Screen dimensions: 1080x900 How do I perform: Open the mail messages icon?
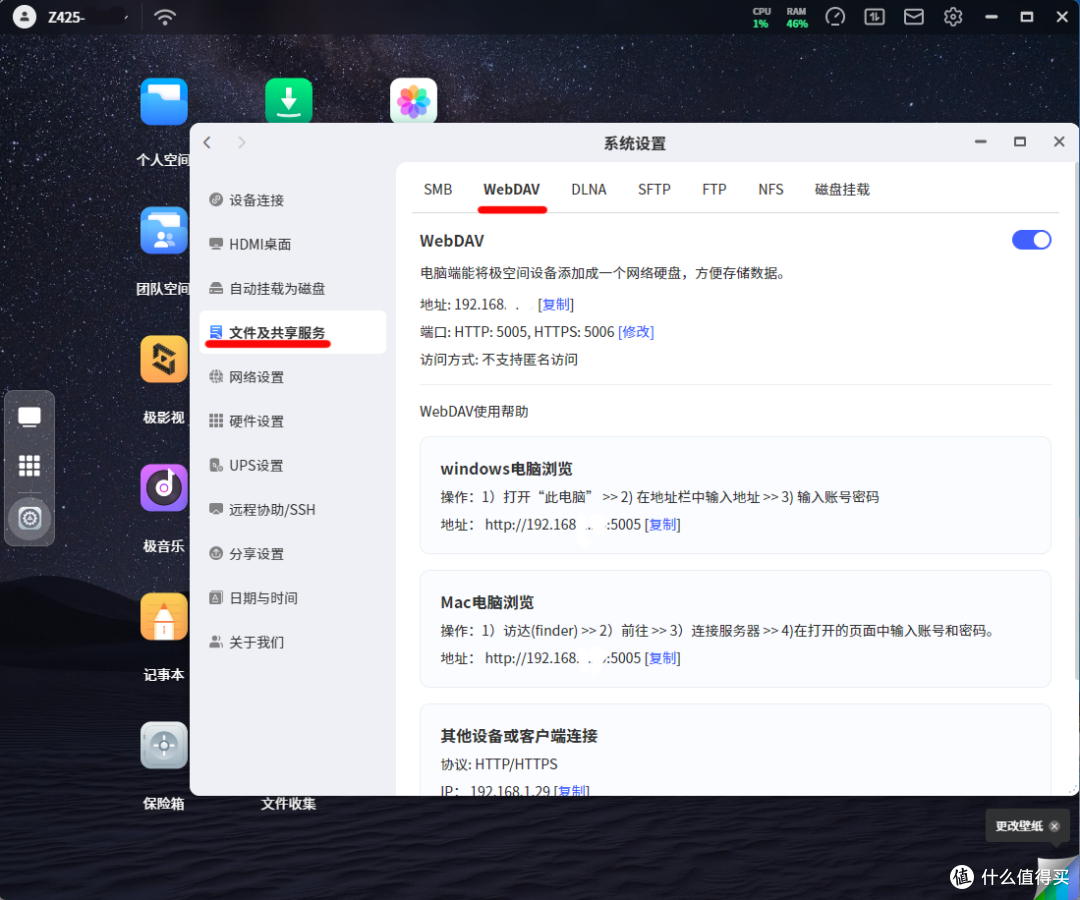point(914,17)
